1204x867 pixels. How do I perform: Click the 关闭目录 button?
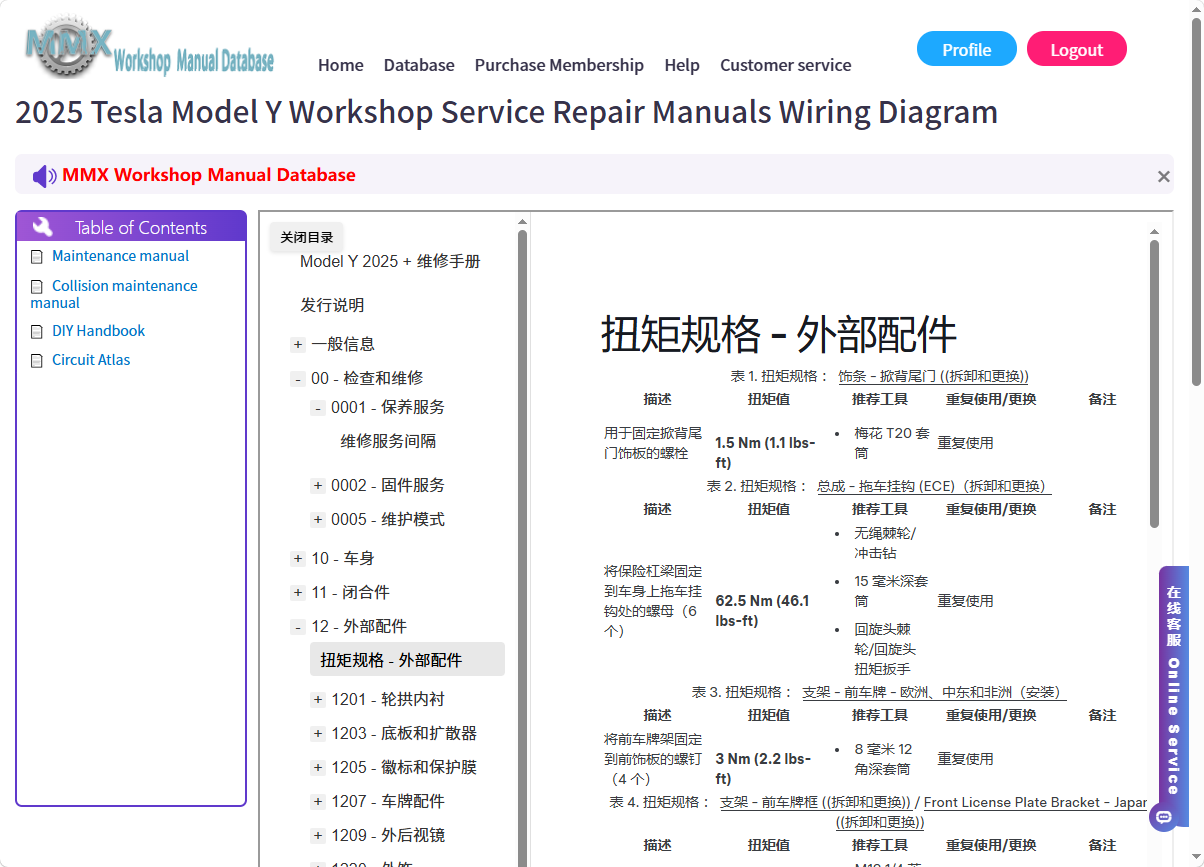[307, 237]
